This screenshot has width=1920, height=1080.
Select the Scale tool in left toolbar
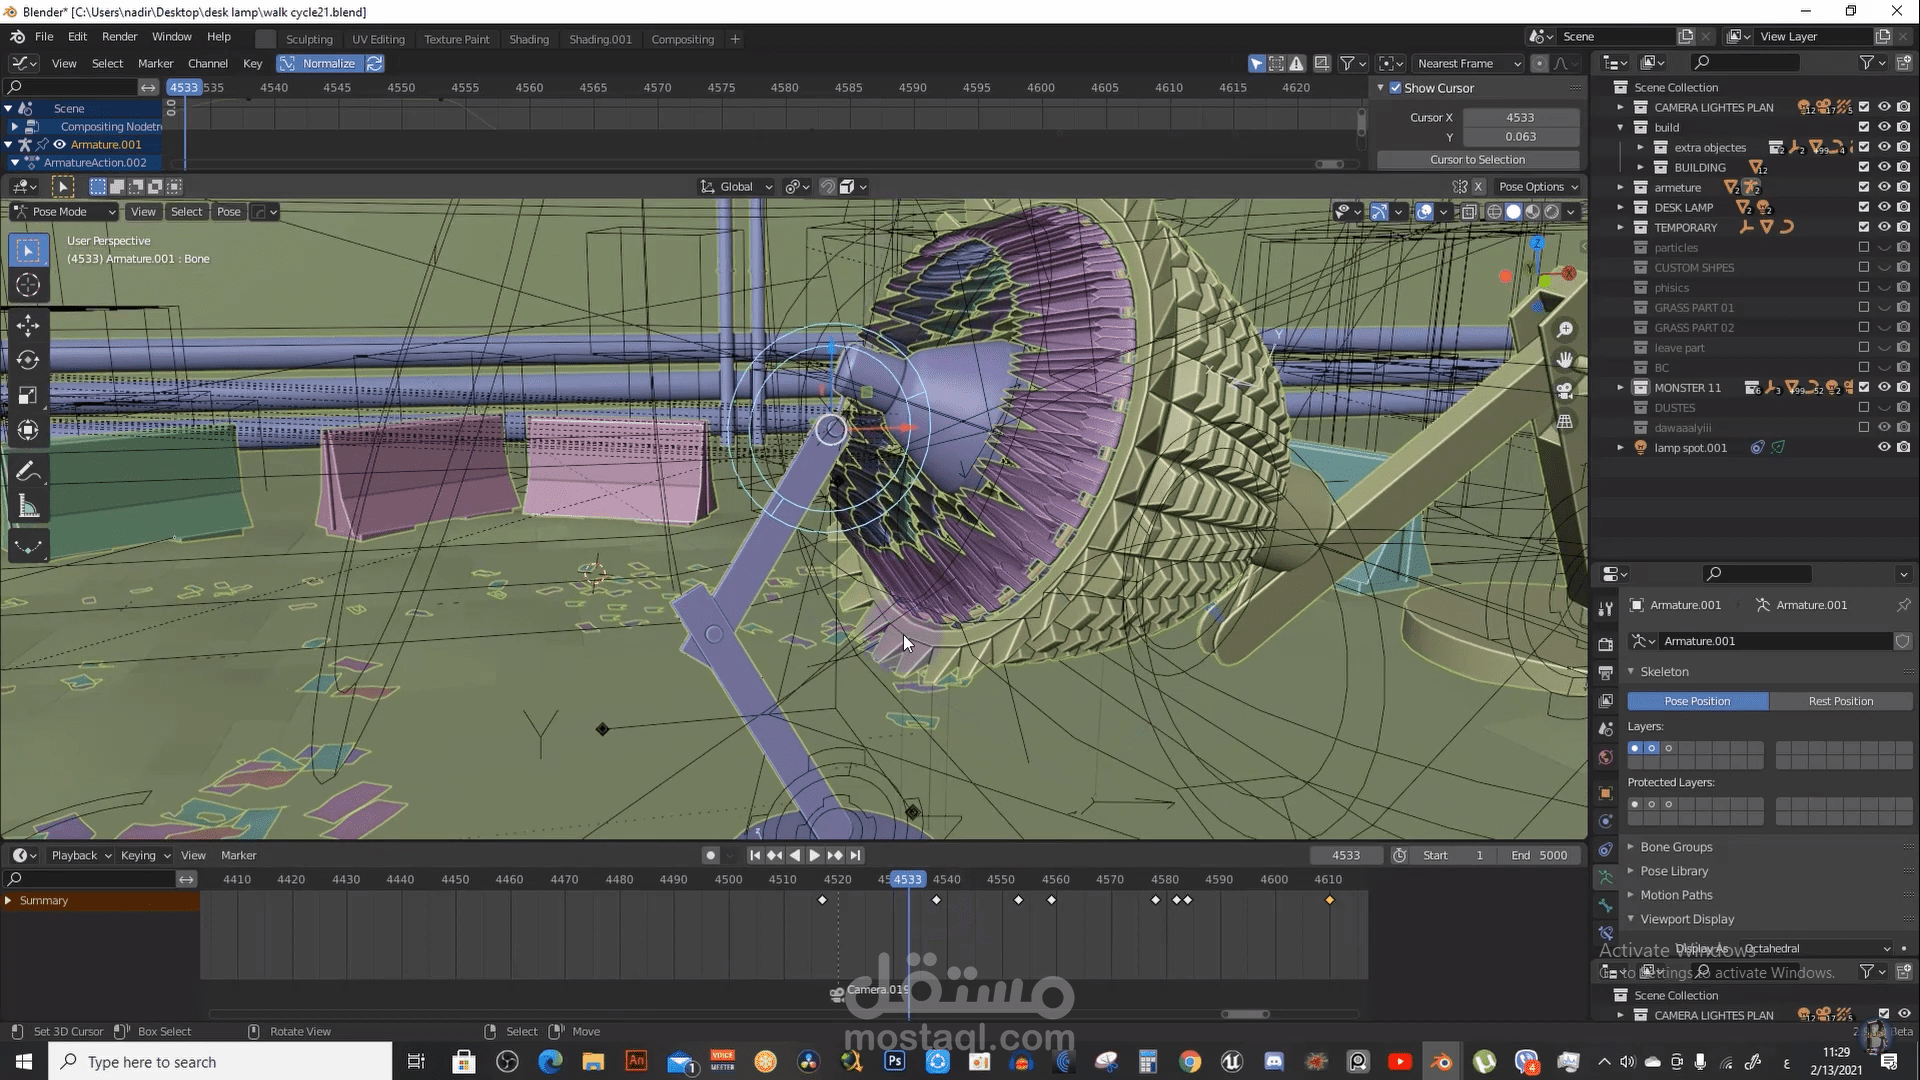(28, 395)
